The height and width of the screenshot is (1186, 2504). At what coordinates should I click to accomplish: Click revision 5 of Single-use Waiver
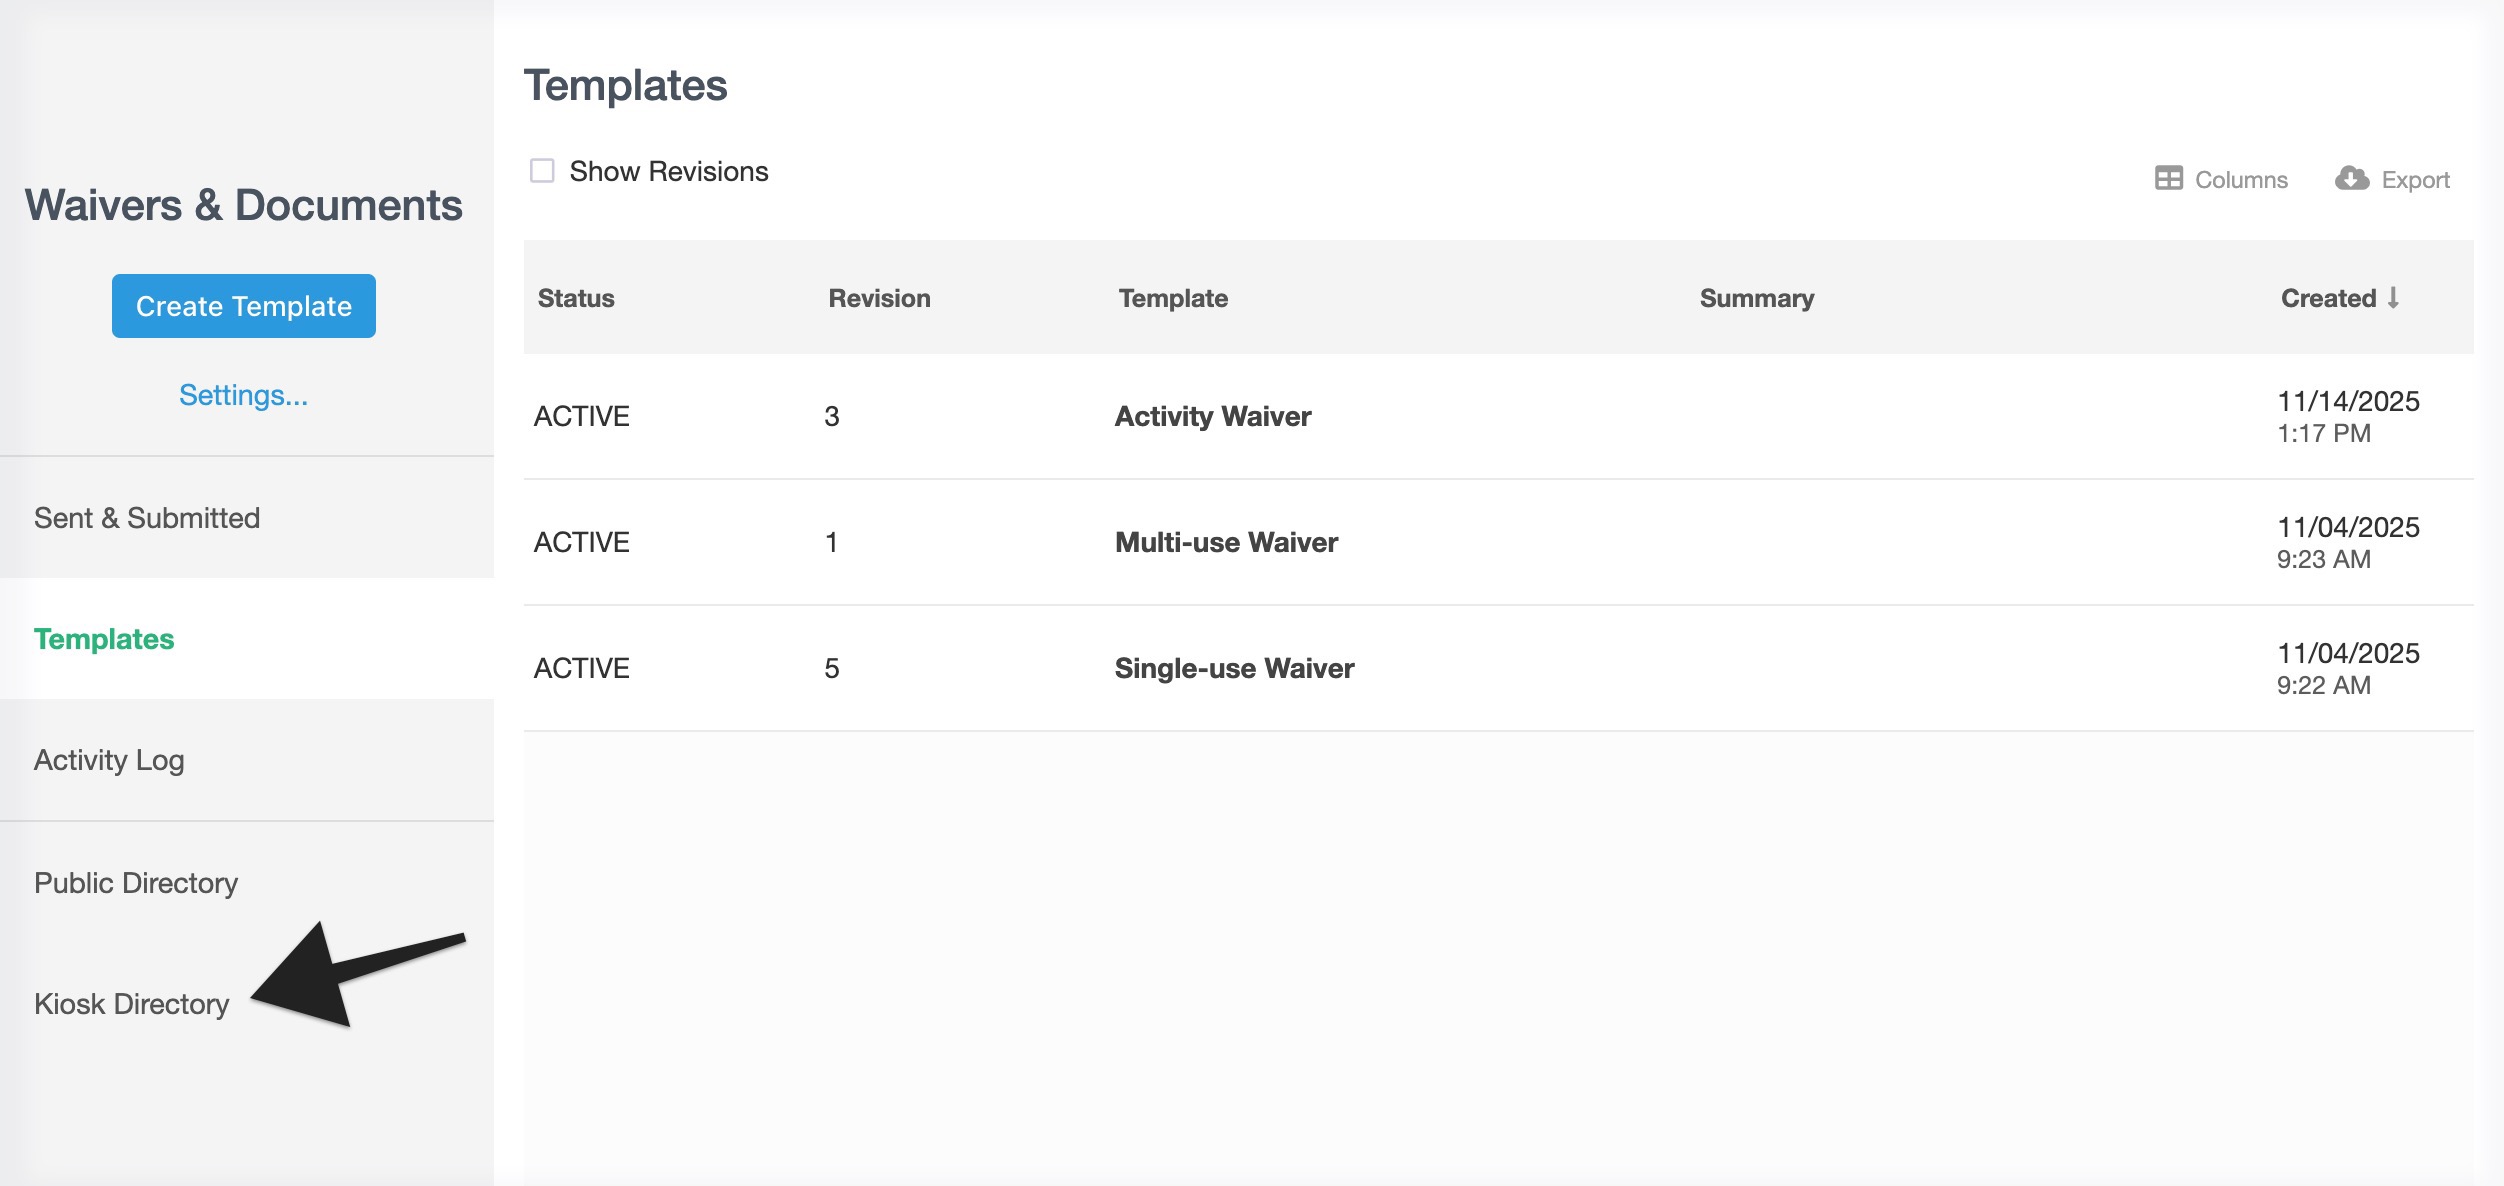pos(832,668)
